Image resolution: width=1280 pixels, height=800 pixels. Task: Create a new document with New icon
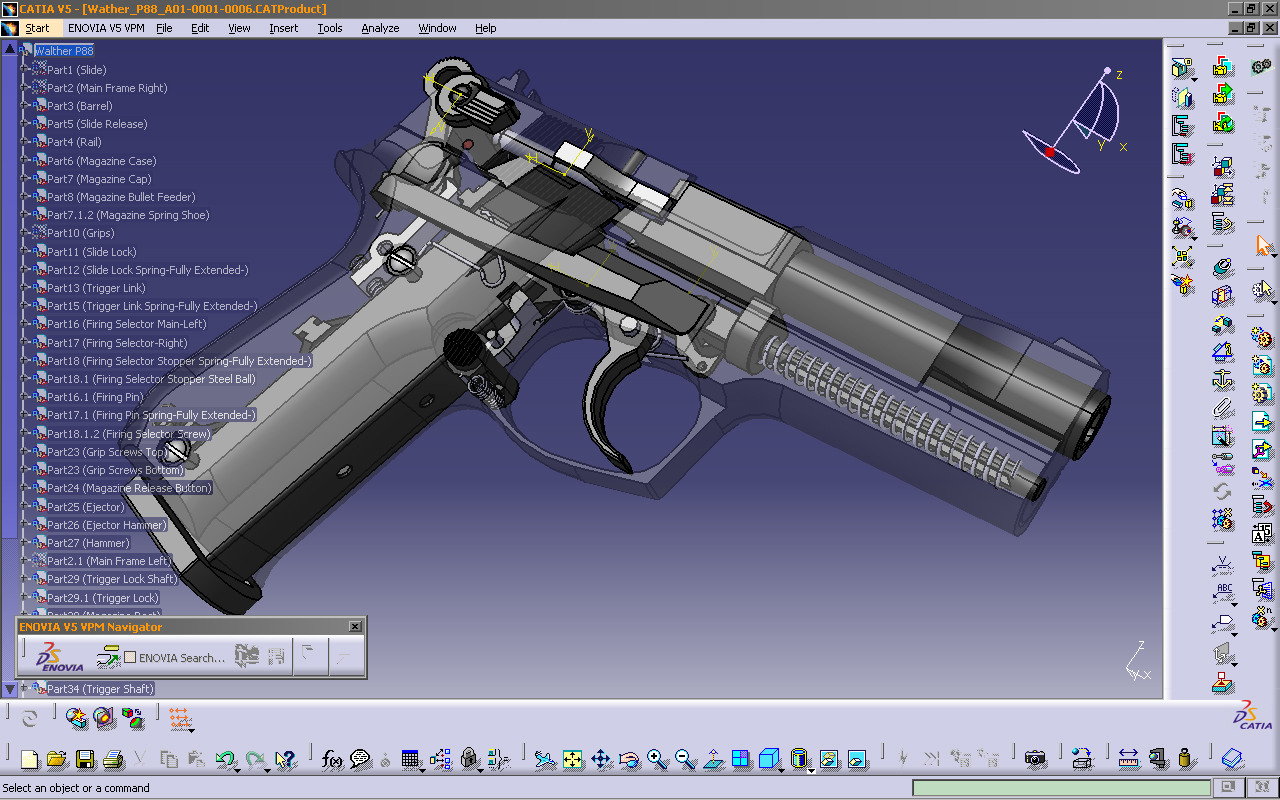pyautogui.click(x=29, y=760)
